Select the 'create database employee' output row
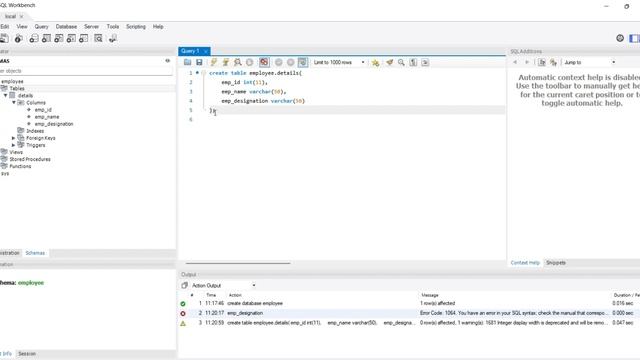 pyautogui.click(x=409, y=303)
